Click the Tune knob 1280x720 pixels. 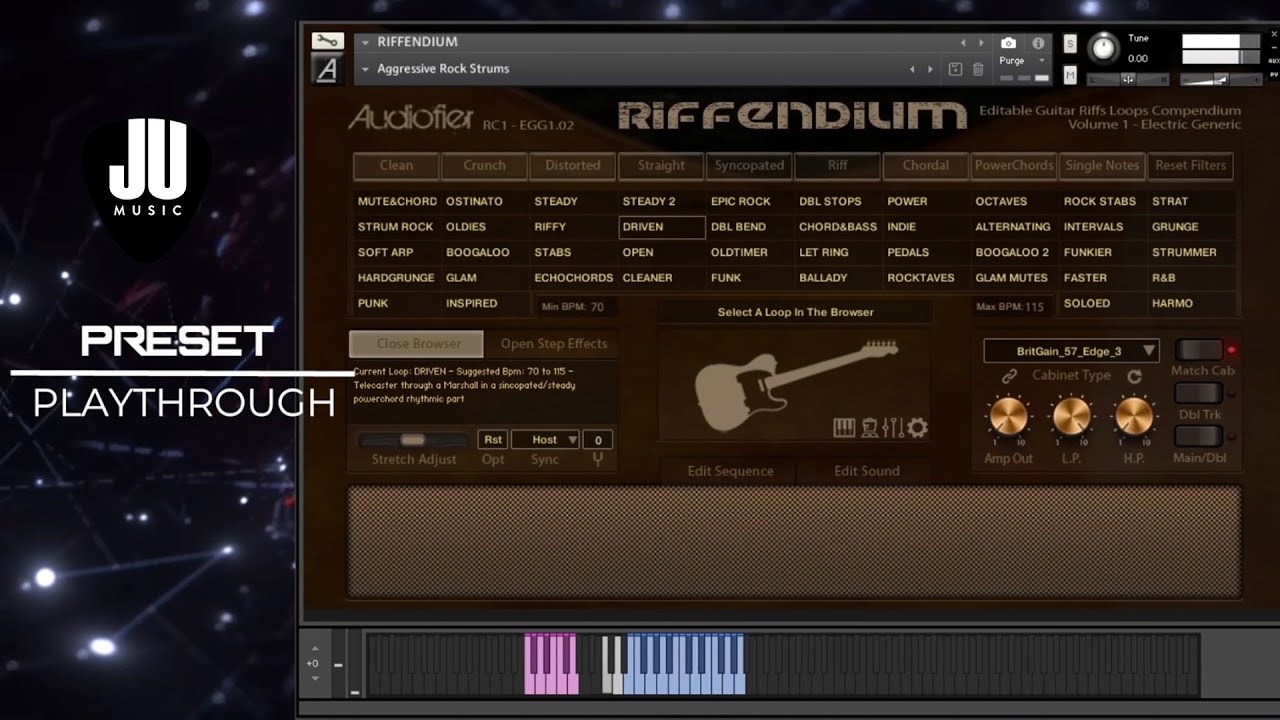point(1103,48)
